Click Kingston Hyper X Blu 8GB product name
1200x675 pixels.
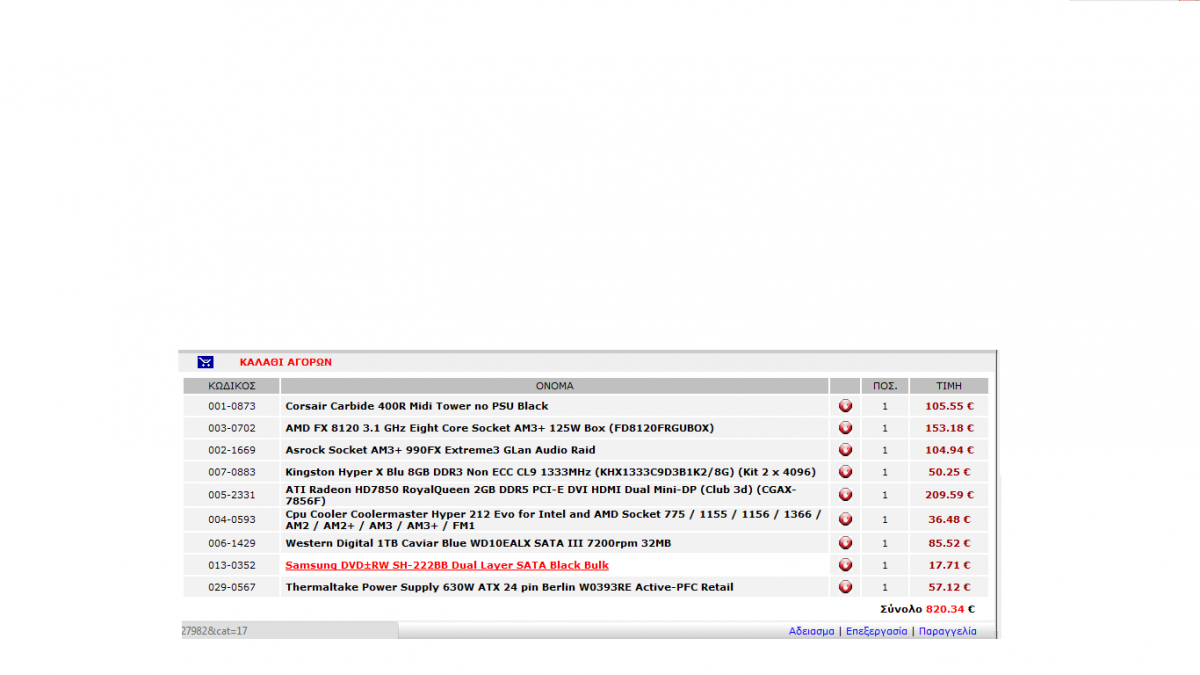coord(550,472)
